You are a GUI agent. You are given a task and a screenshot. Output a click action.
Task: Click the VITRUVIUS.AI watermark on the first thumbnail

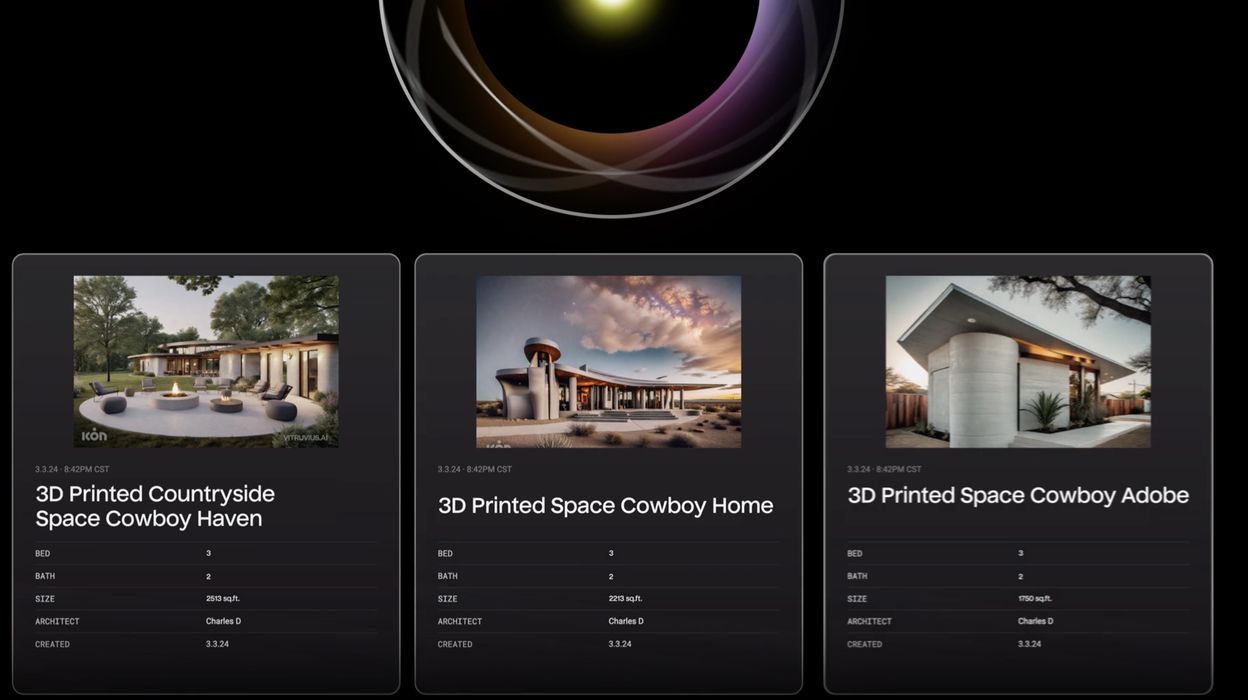coord(306,437)
